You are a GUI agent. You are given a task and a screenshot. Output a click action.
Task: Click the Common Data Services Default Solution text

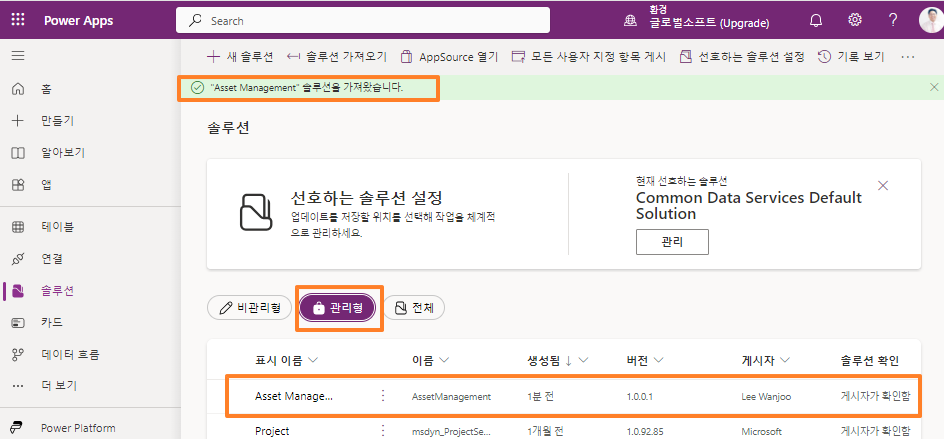(x=749, y=205)
